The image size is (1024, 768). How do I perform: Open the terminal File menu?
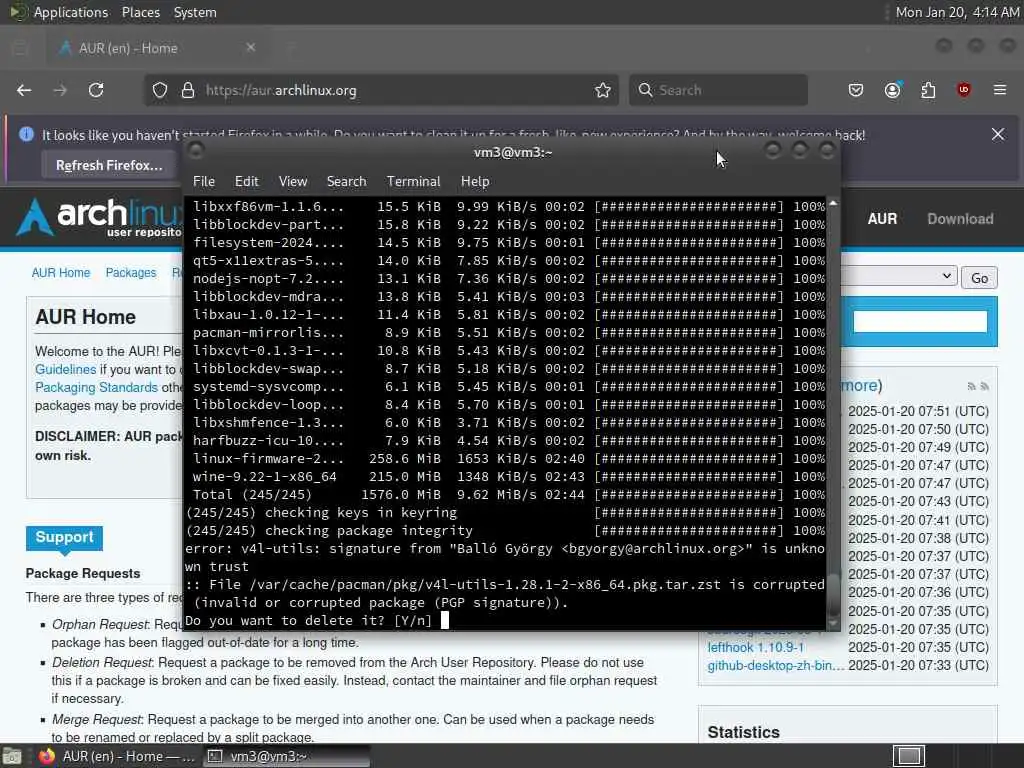point(204,182)
